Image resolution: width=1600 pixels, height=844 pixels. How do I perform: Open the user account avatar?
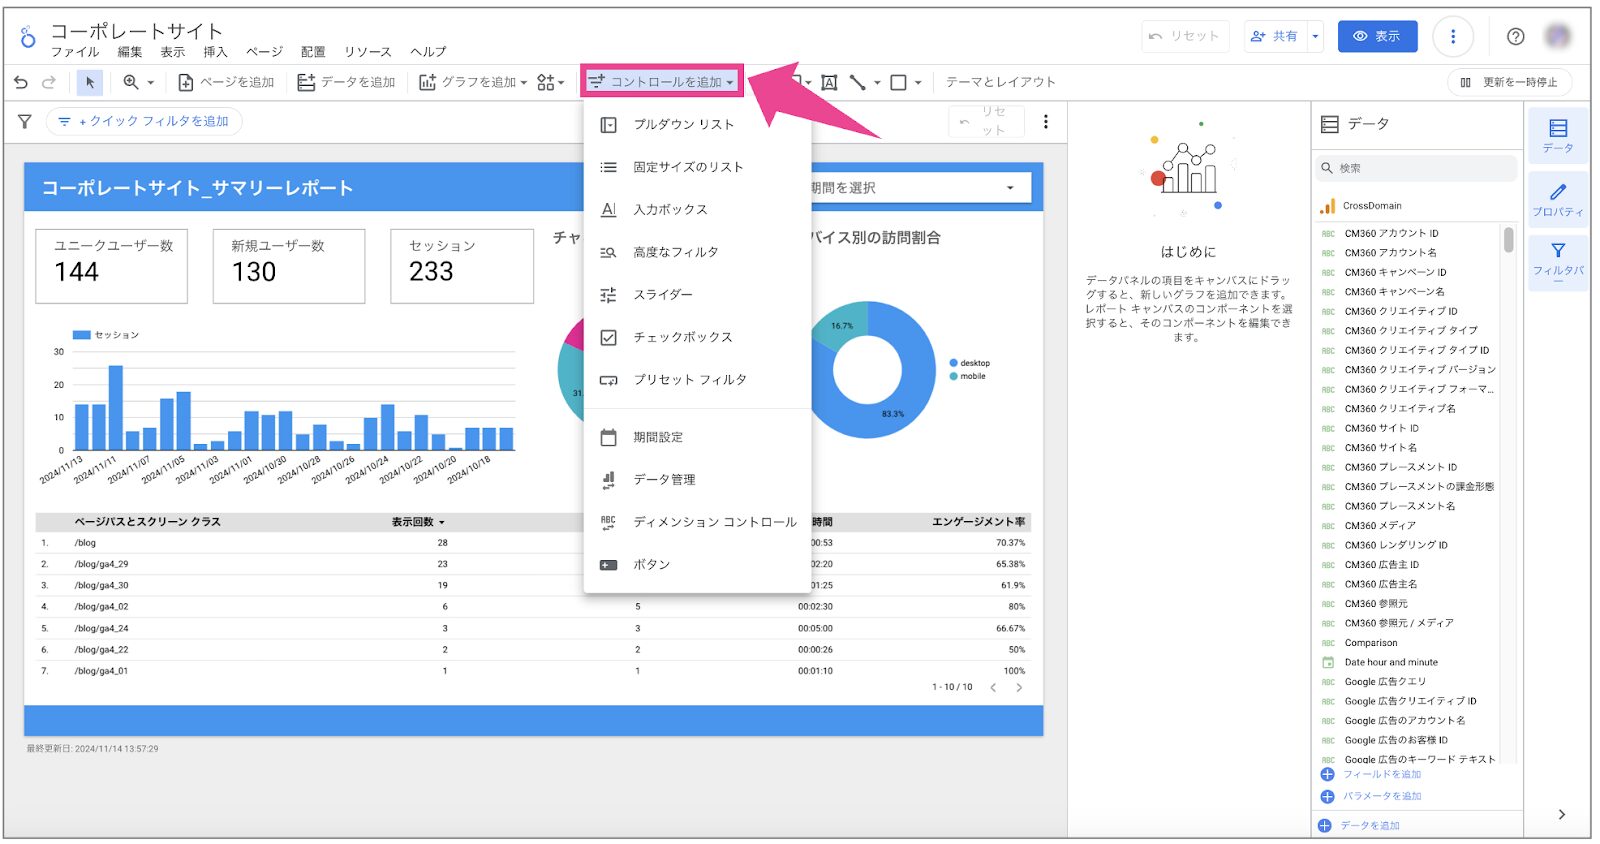[1558, 36]
